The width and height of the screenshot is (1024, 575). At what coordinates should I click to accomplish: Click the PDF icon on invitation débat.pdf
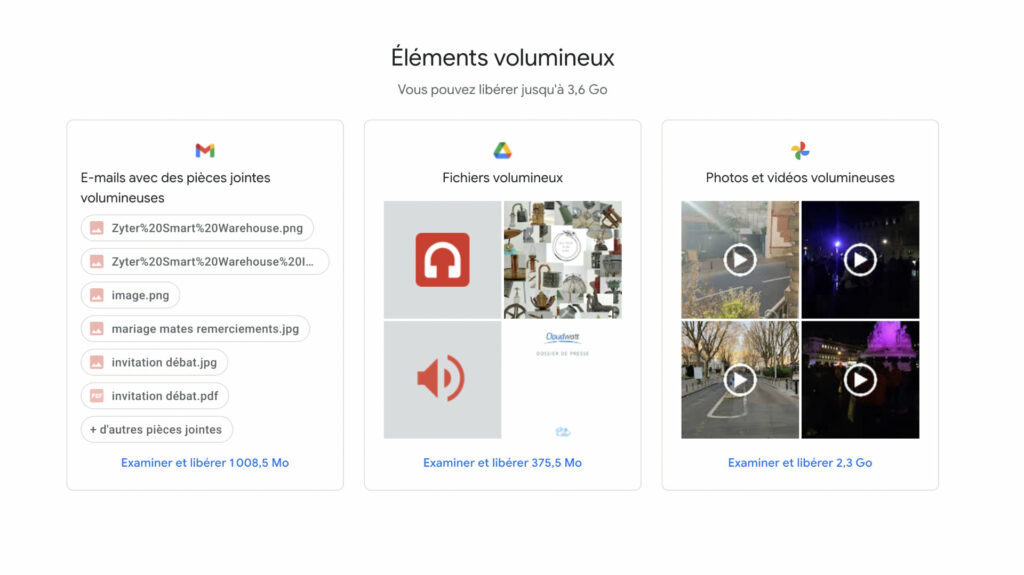point(97,396)
